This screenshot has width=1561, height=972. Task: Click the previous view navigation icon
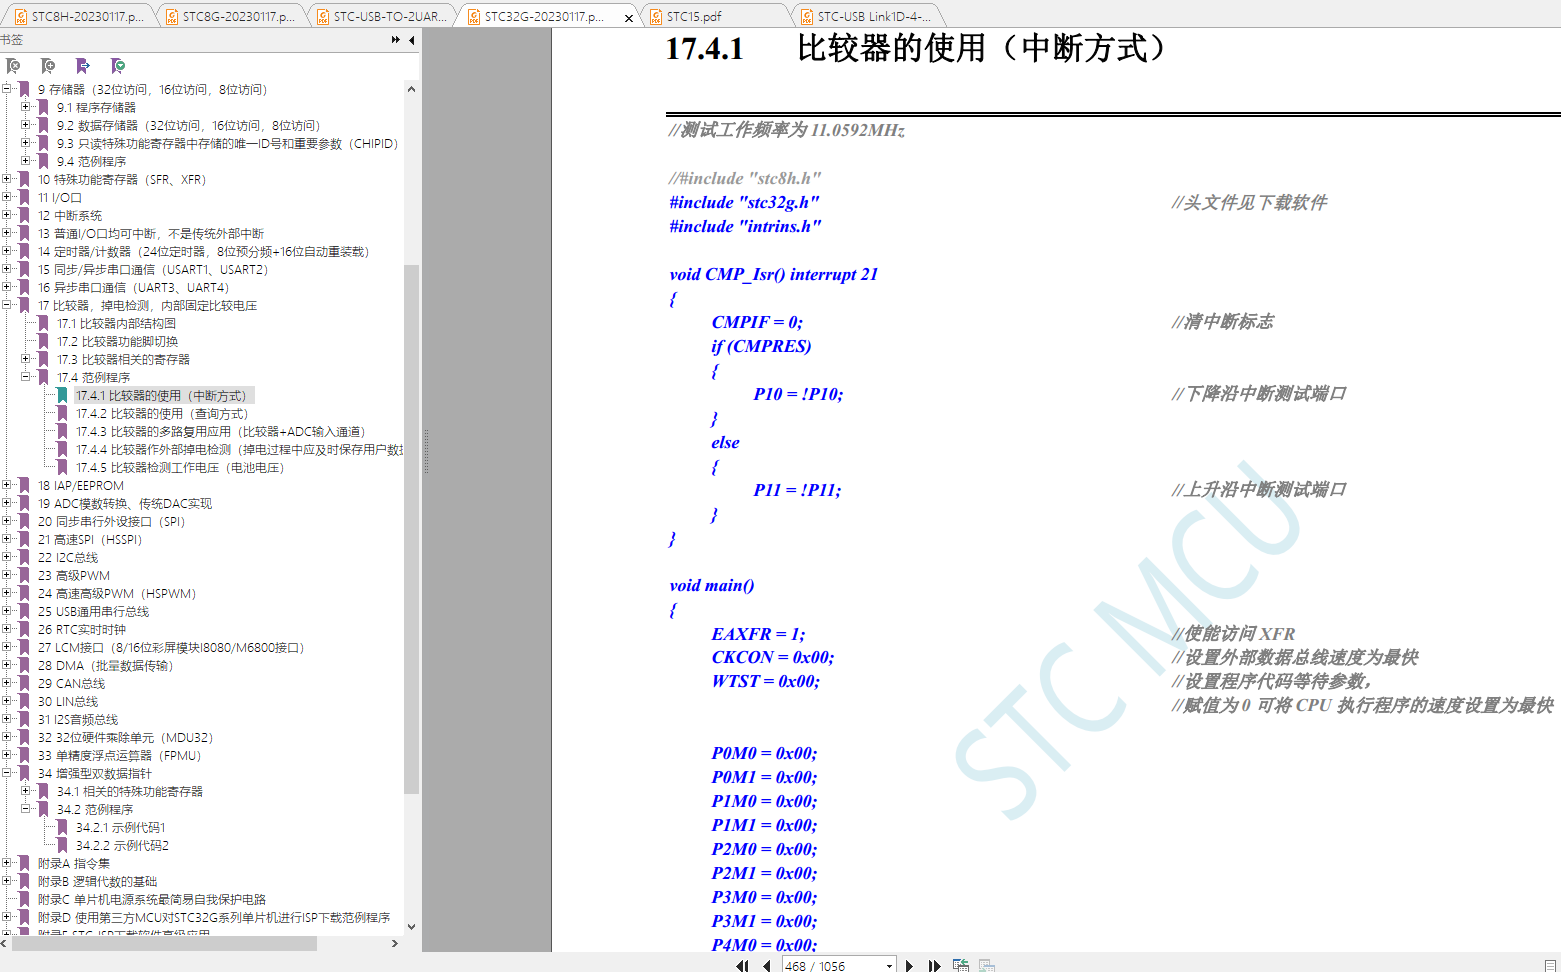coord(961,965)
